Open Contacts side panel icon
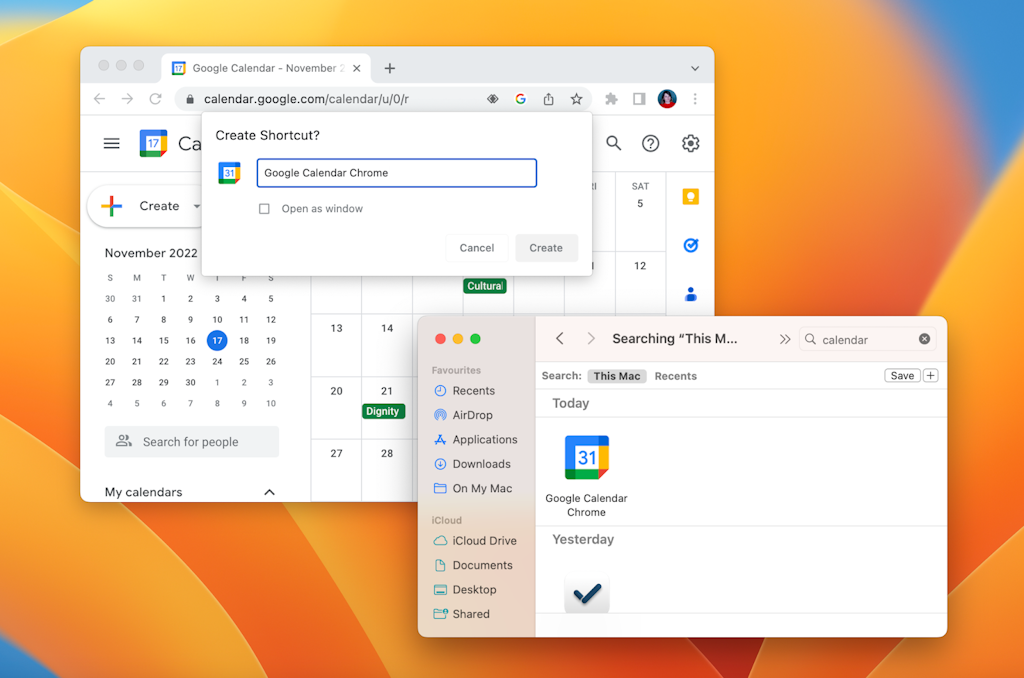Screen dimensions: 1024x678 pos(690,294)
